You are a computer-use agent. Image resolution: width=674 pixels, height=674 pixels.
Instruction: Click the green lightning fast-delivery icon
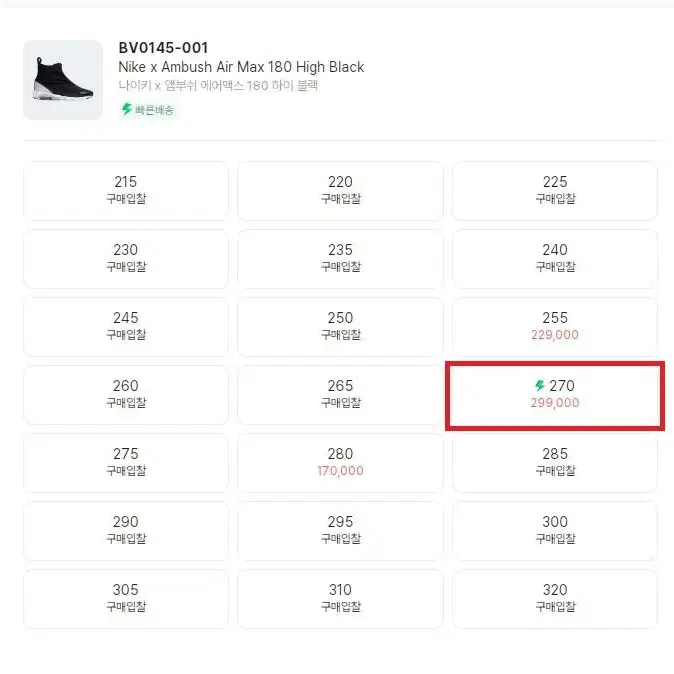[126, 109]
